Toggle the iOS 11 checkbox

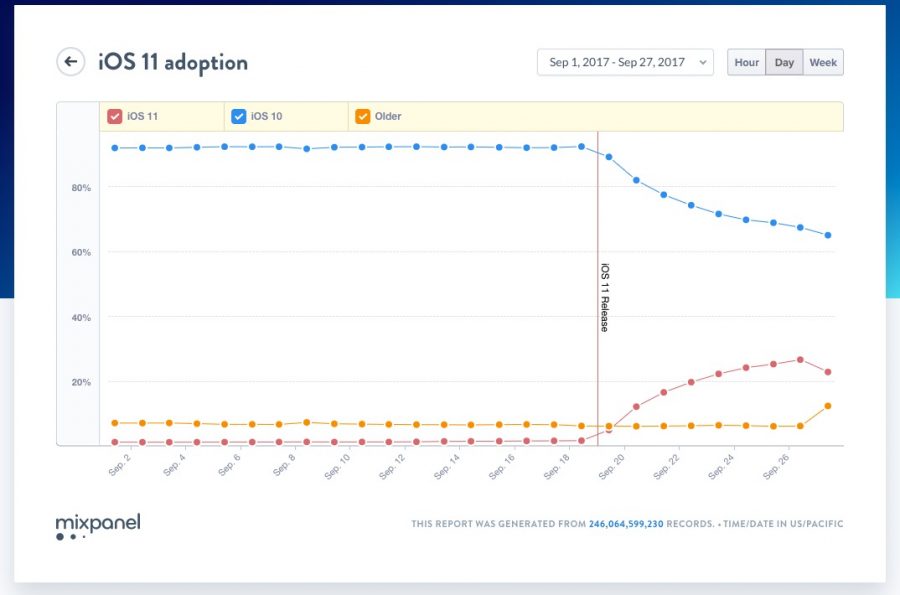click(115, 116)
